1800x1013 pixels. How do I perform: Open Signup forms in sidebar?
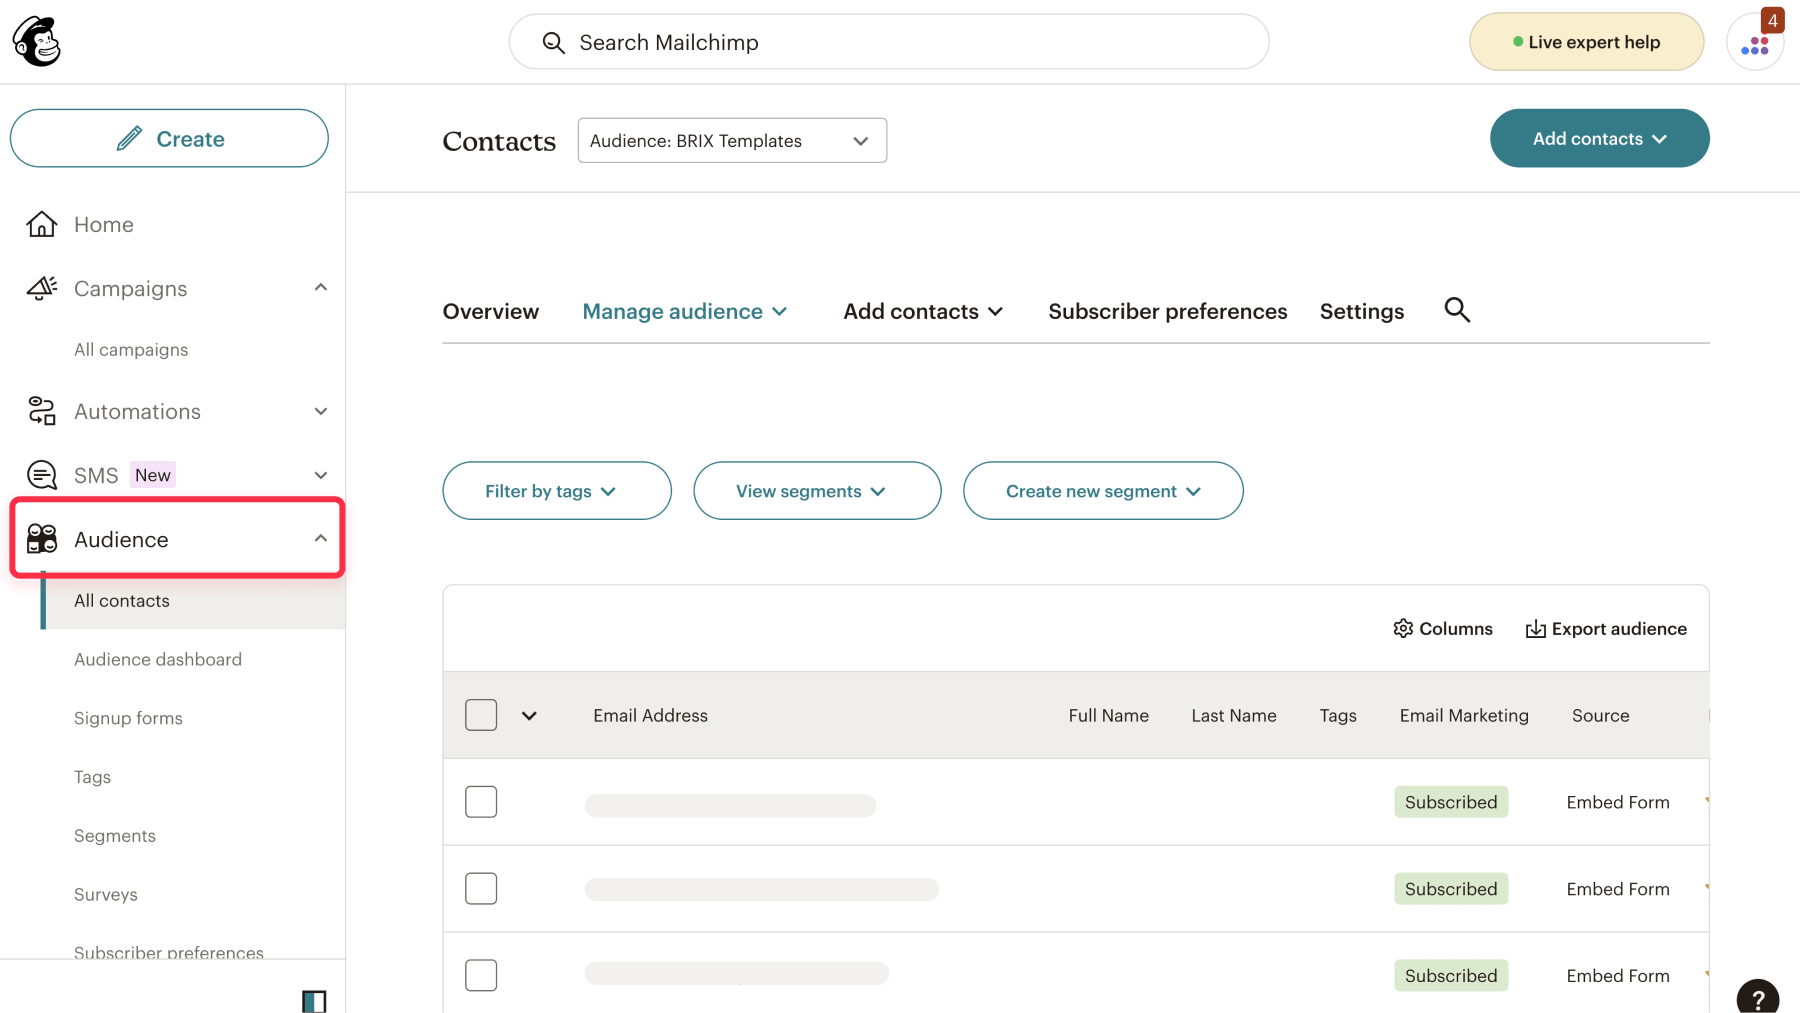[x=128, y=718]
